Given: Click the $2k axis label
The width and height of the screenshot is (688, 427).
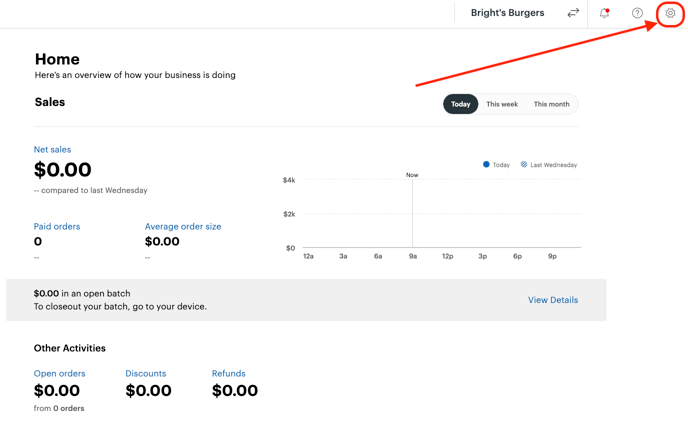Looking at the screenshot, I should click(289, 214).
